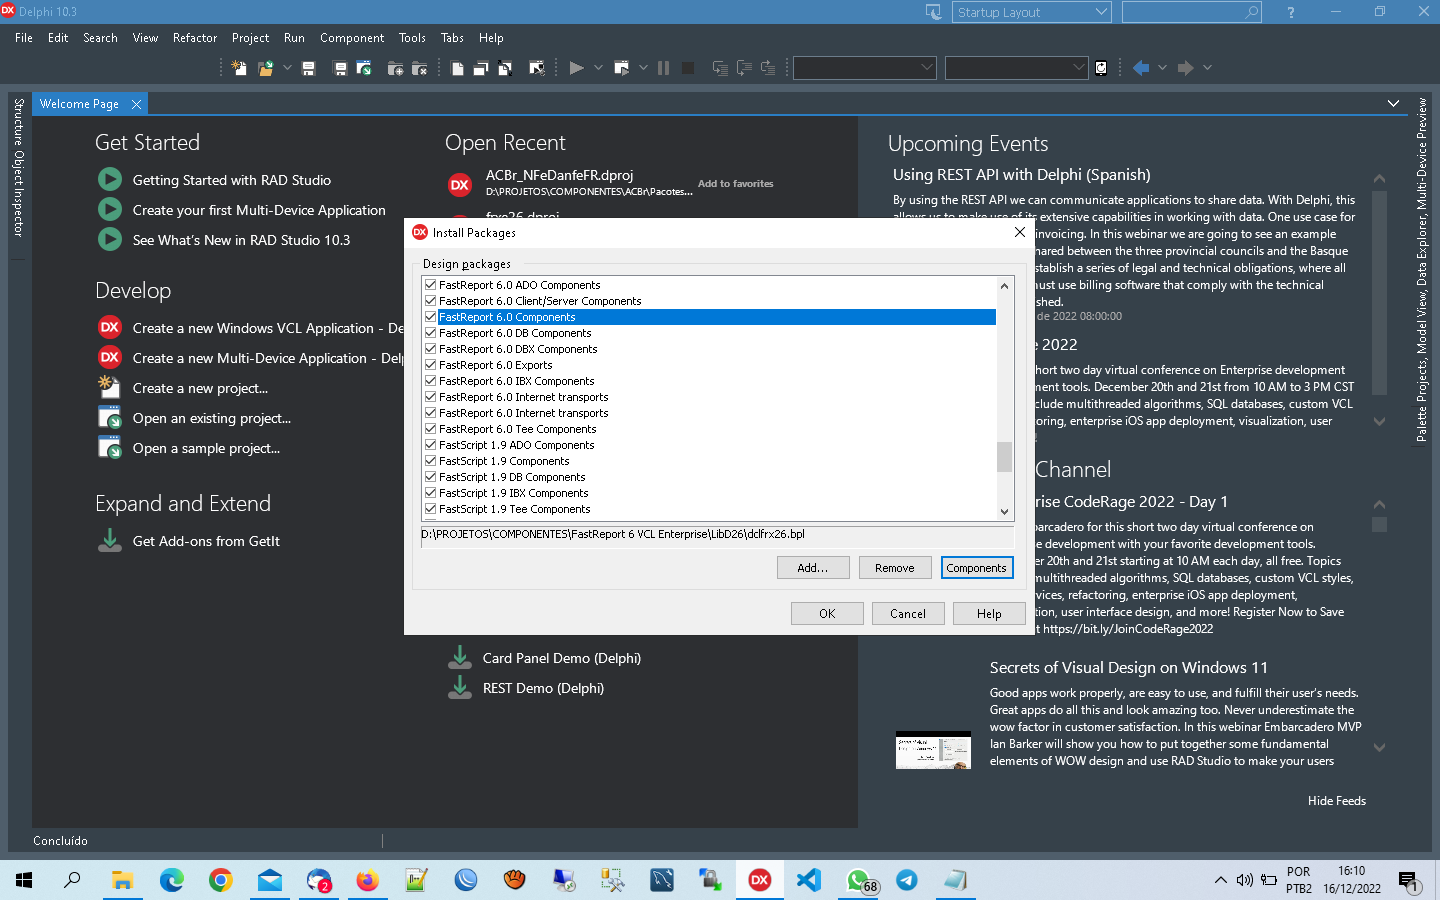Click the Remove button in Install Packages
The height and width of the screenshot is (900, 1440).
895,568
